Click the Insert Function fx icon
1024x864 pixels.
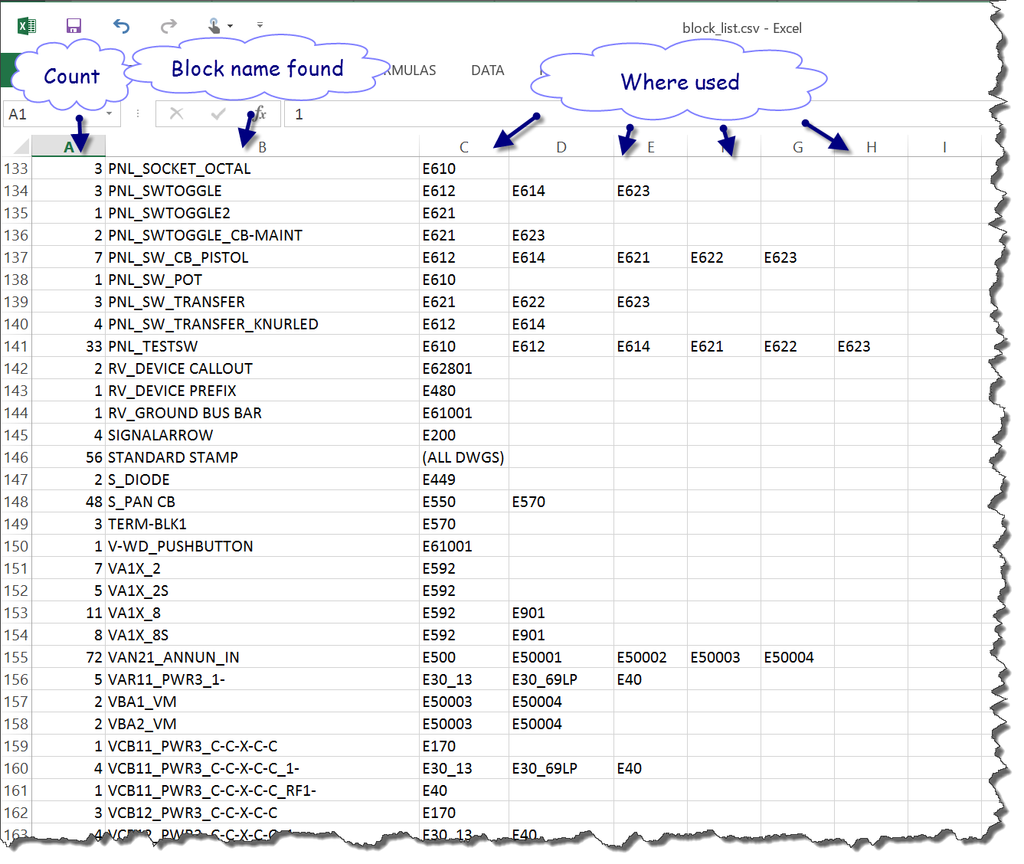coord(259,114)
